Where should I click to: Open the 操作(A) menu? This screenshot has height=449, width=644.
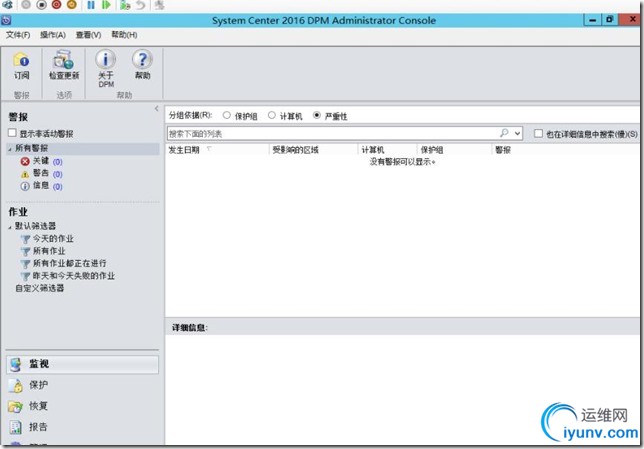tap(53, 35)
